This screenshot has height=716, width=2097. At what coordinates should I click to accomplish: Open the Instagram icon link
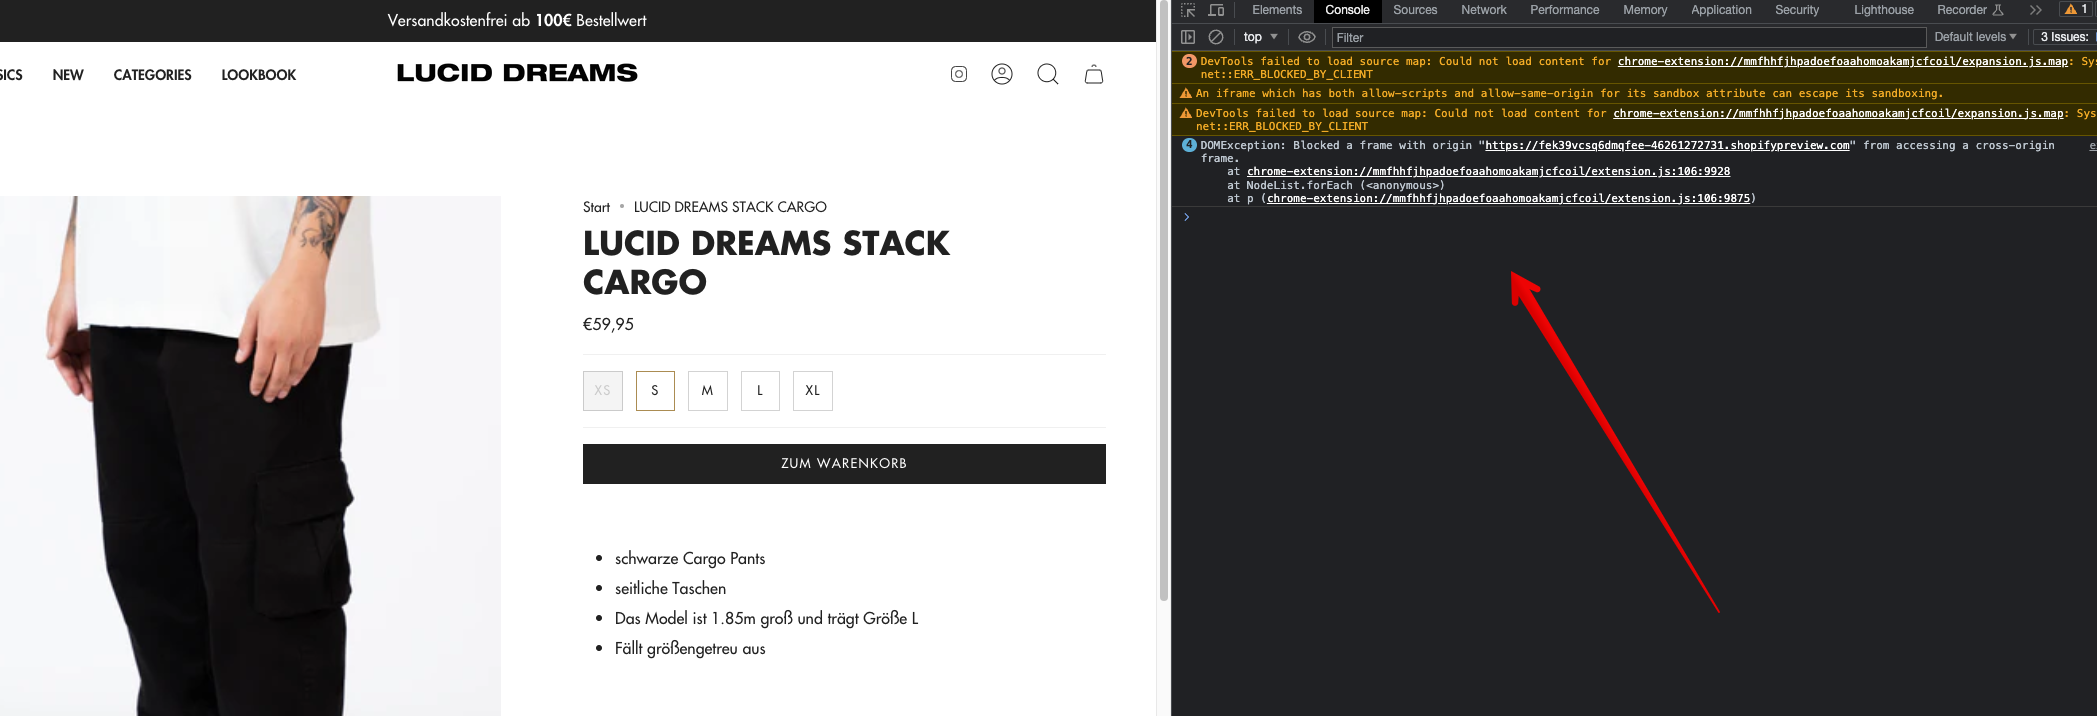click(958, 74)
